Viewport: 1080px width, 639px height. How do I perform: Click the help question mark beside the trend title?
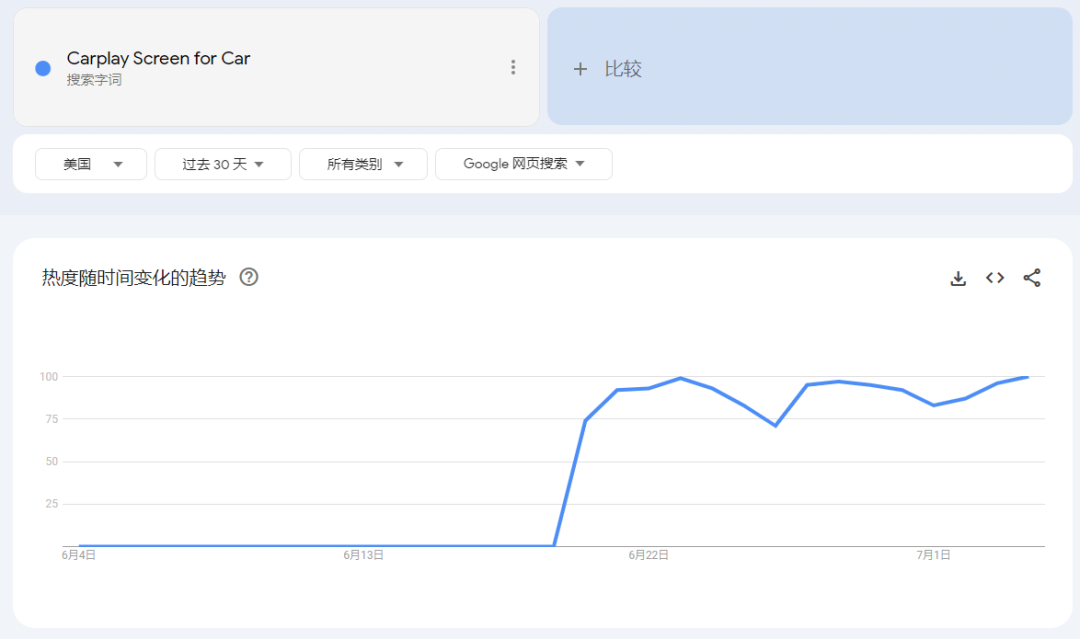point(249,277)
